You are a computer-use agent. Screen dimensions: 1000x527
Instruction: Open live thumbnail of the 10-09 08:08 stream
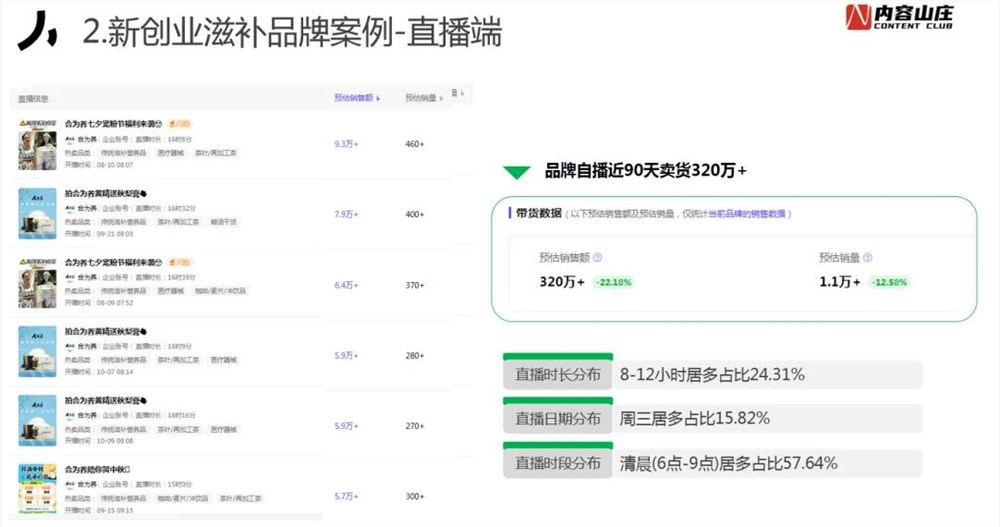tap(38, 420)
